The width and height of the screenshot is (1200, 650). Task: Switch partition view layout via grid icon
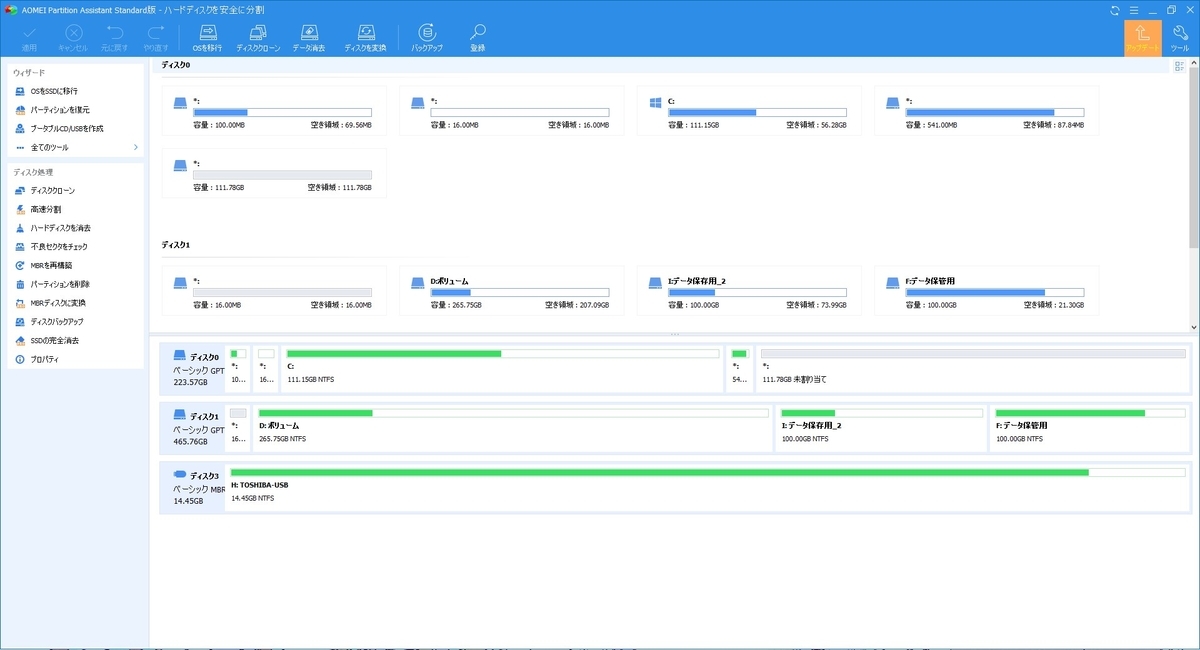tap(1180, 66)
